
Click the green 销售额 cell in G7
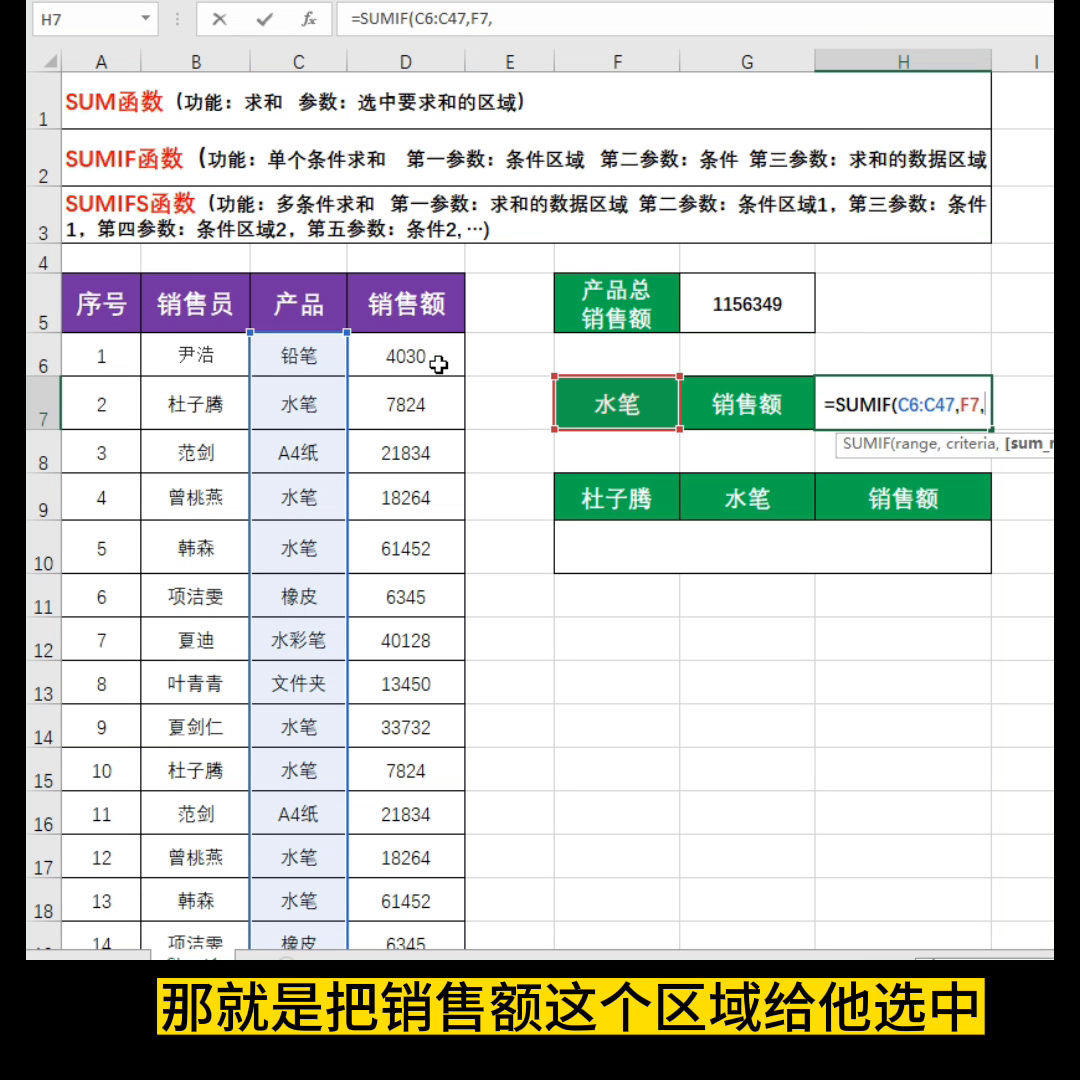click(x=747, y=403)
